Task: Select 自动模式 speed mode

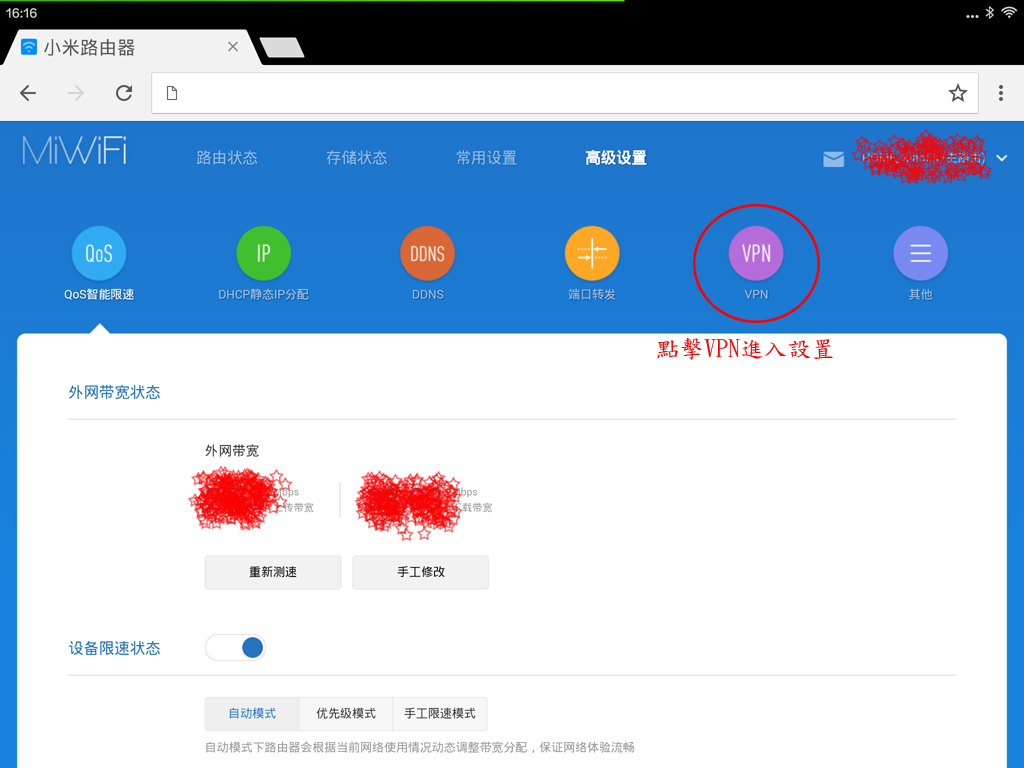Action: [252, 714]
